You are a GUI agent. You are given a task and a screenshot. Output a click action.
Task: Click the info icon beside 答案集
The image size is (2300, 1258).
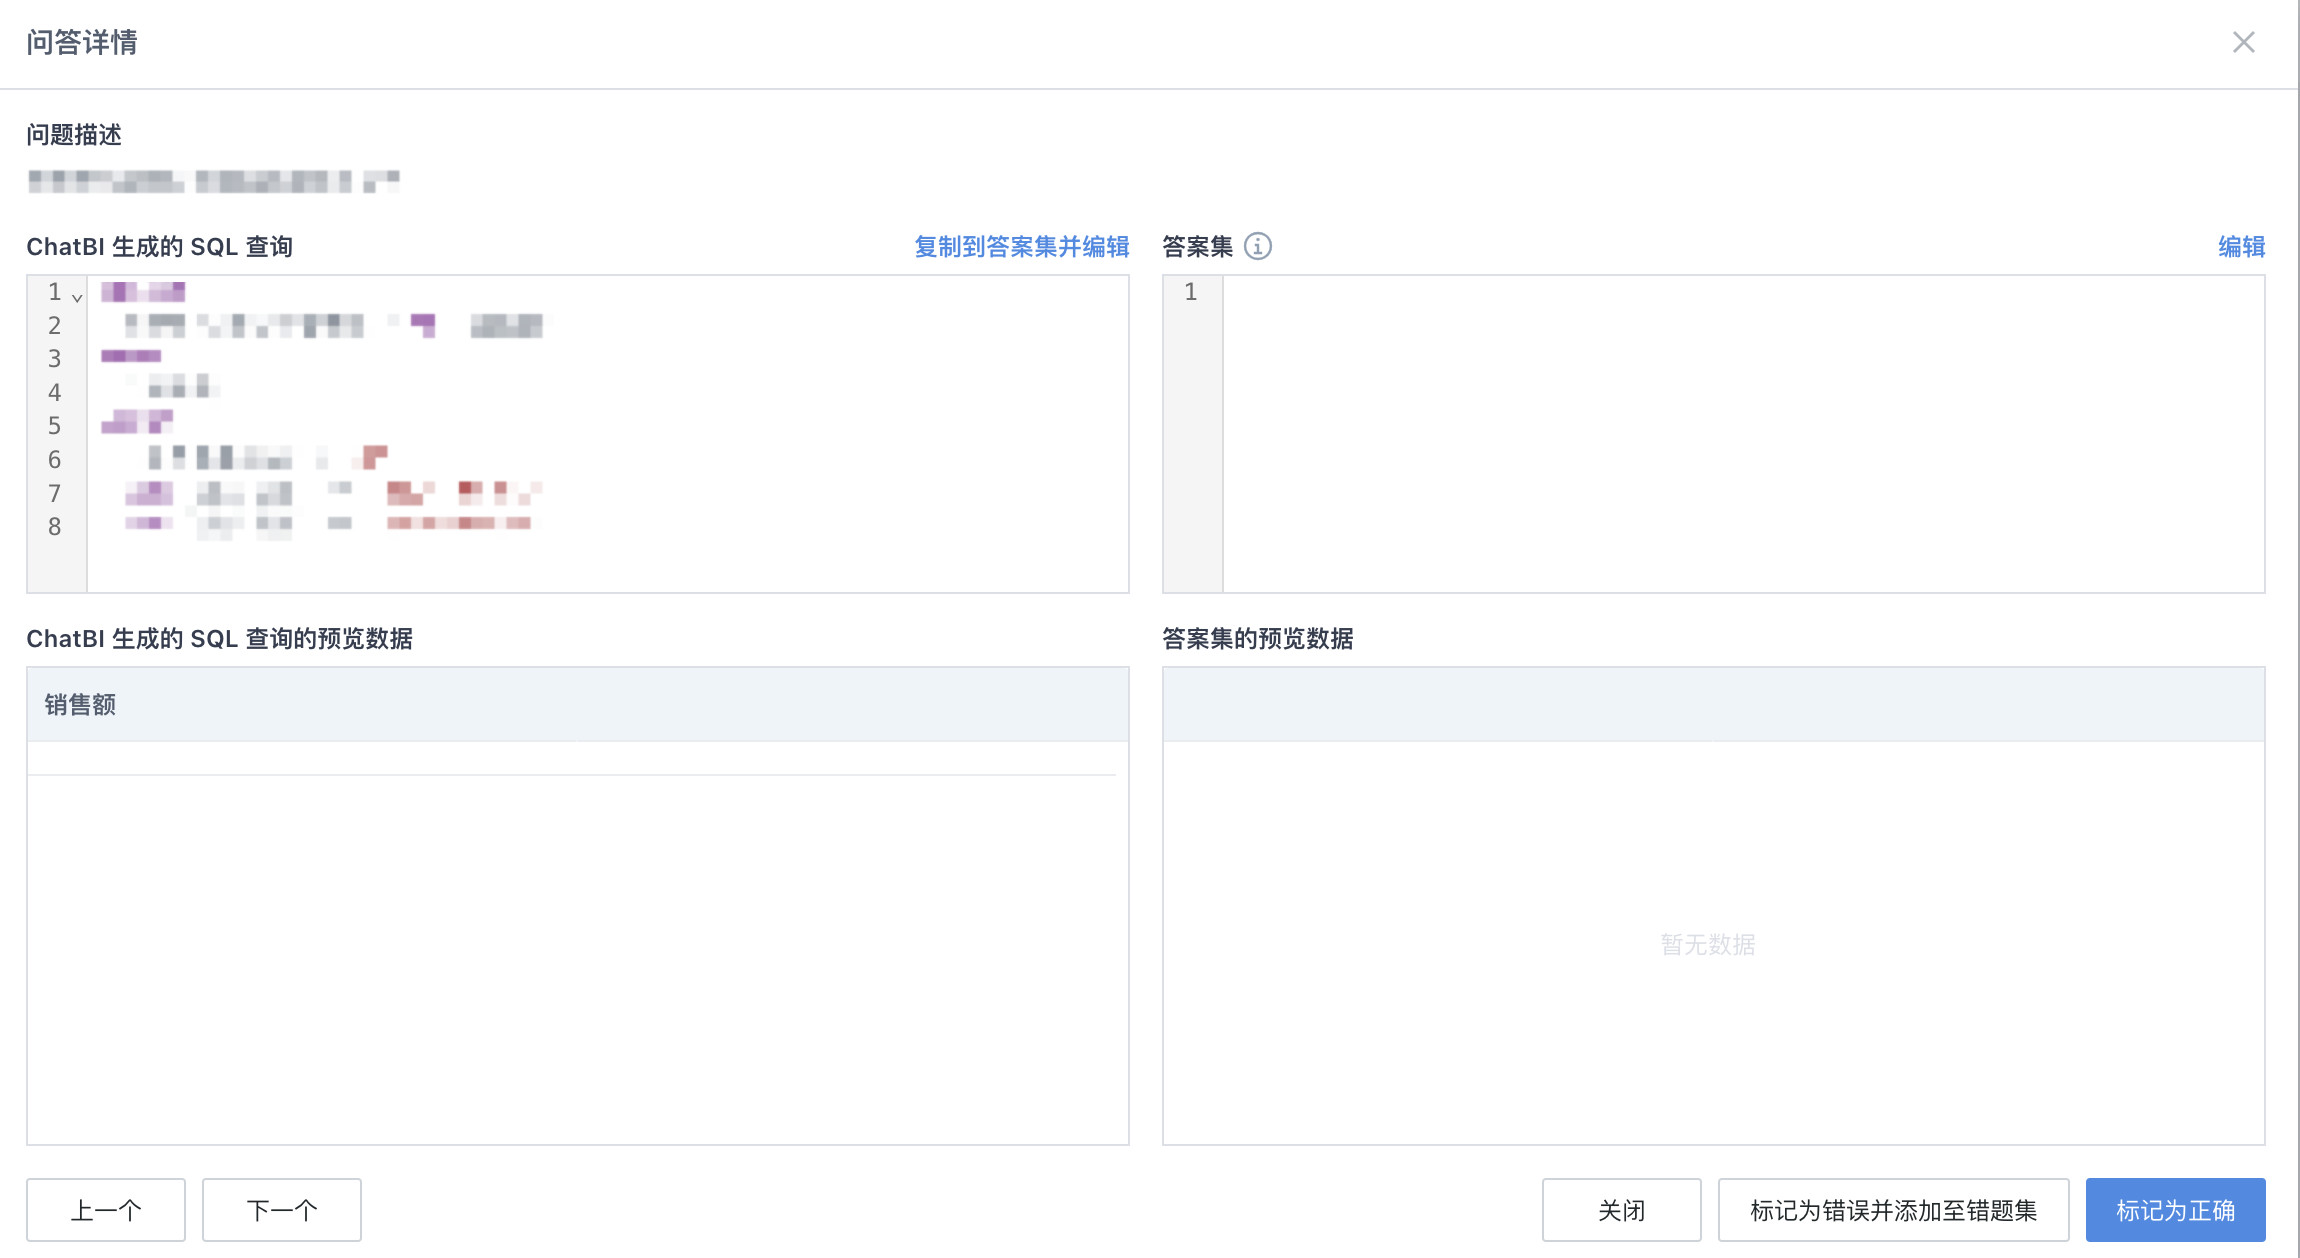[x=1257, y=246]
